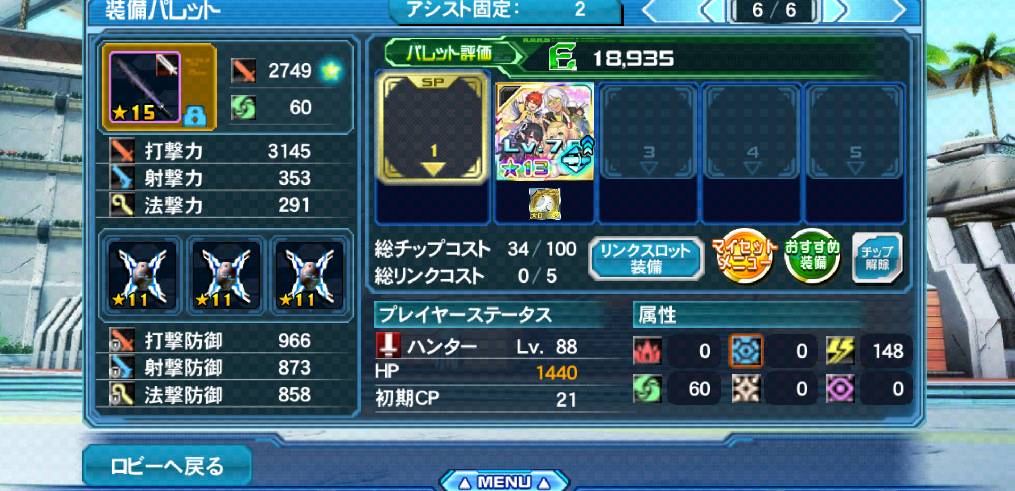Screen dimensions: 1015x491
Task: Expand the bottom MENU tab
Action: (x=504, y=481)
